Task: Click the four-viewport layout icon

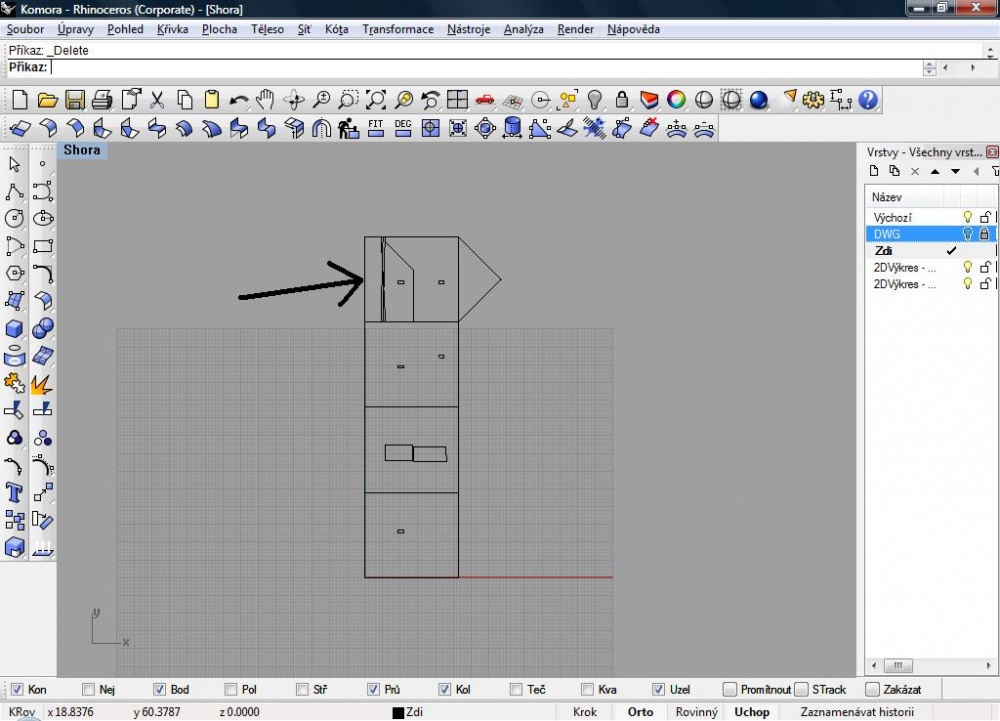Action: click(x=457, y=99)
